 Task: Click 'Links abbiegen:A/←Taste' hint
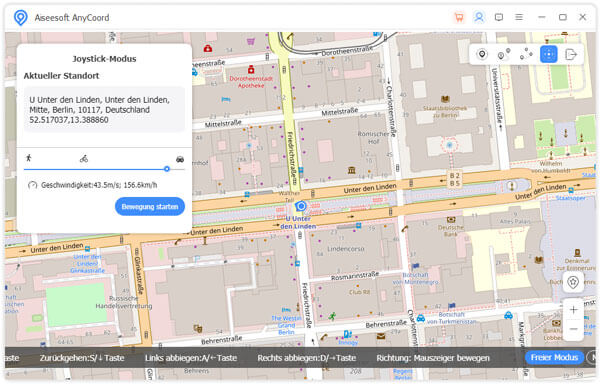tap(191, 358)
